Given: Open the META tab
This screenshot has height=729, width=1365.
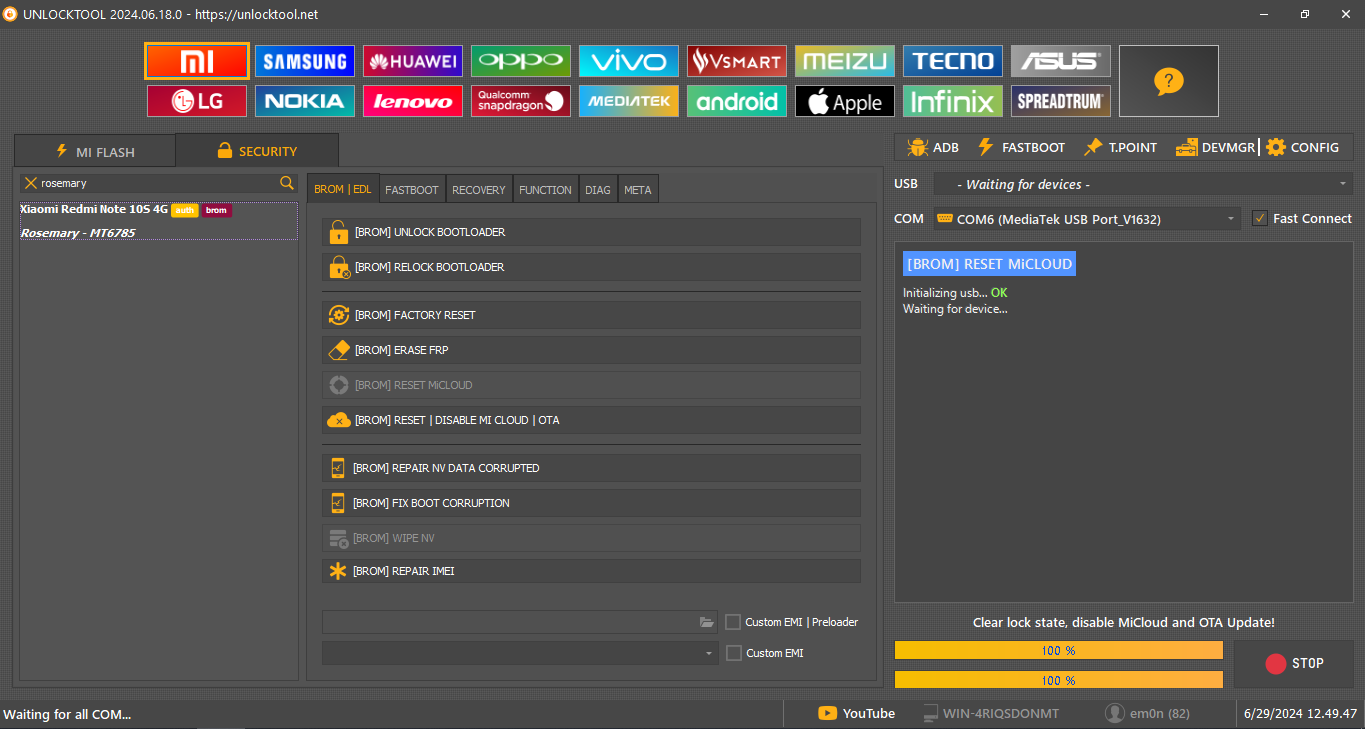Looking at the screenshot, I should click(x=638, y=189).
